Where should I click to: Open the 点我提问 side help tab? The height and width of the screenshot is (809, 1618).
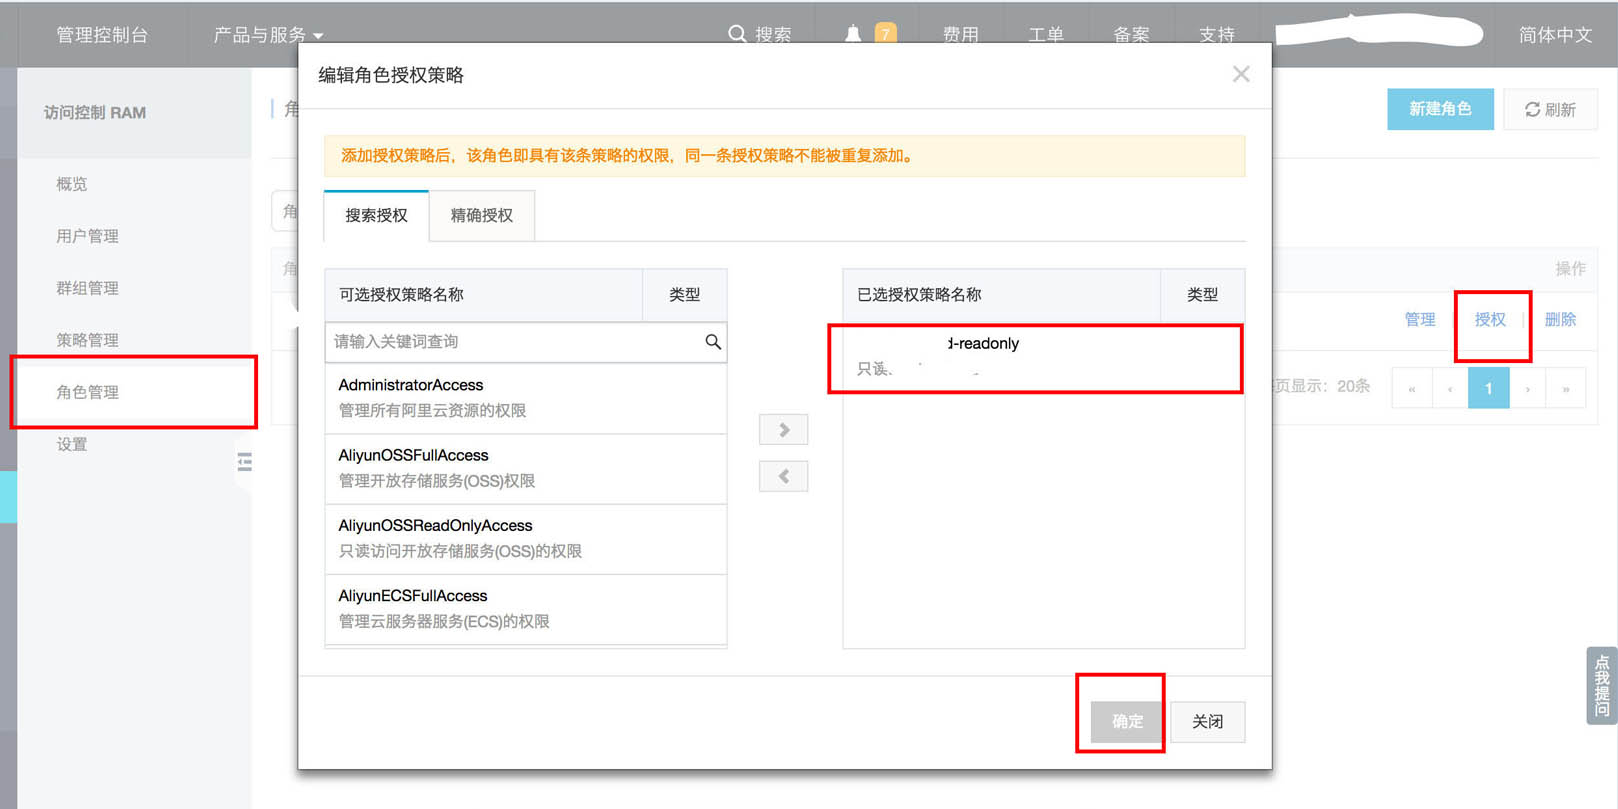point(1602,685)
